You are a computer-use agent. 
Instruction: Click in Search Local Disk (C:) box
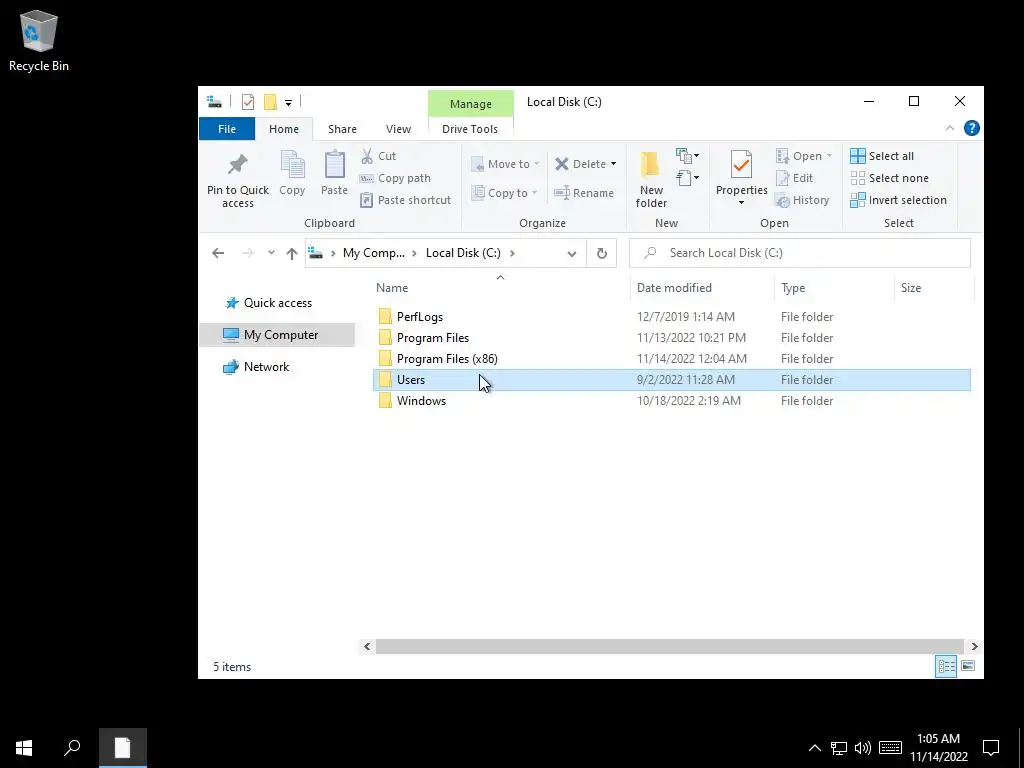[x=799, y=253]
